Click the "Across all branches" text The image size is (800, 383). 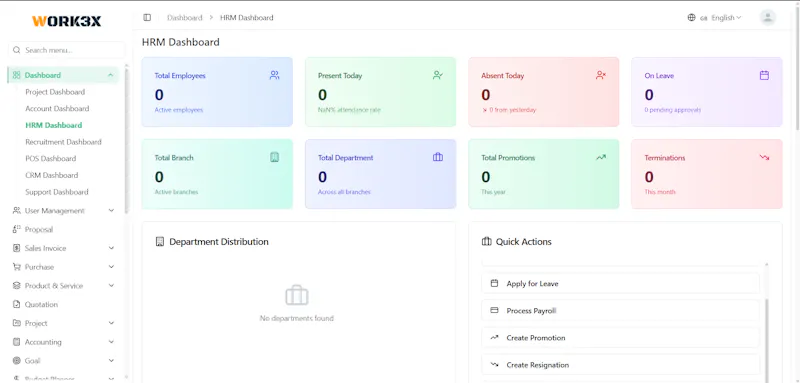(344, 192)
